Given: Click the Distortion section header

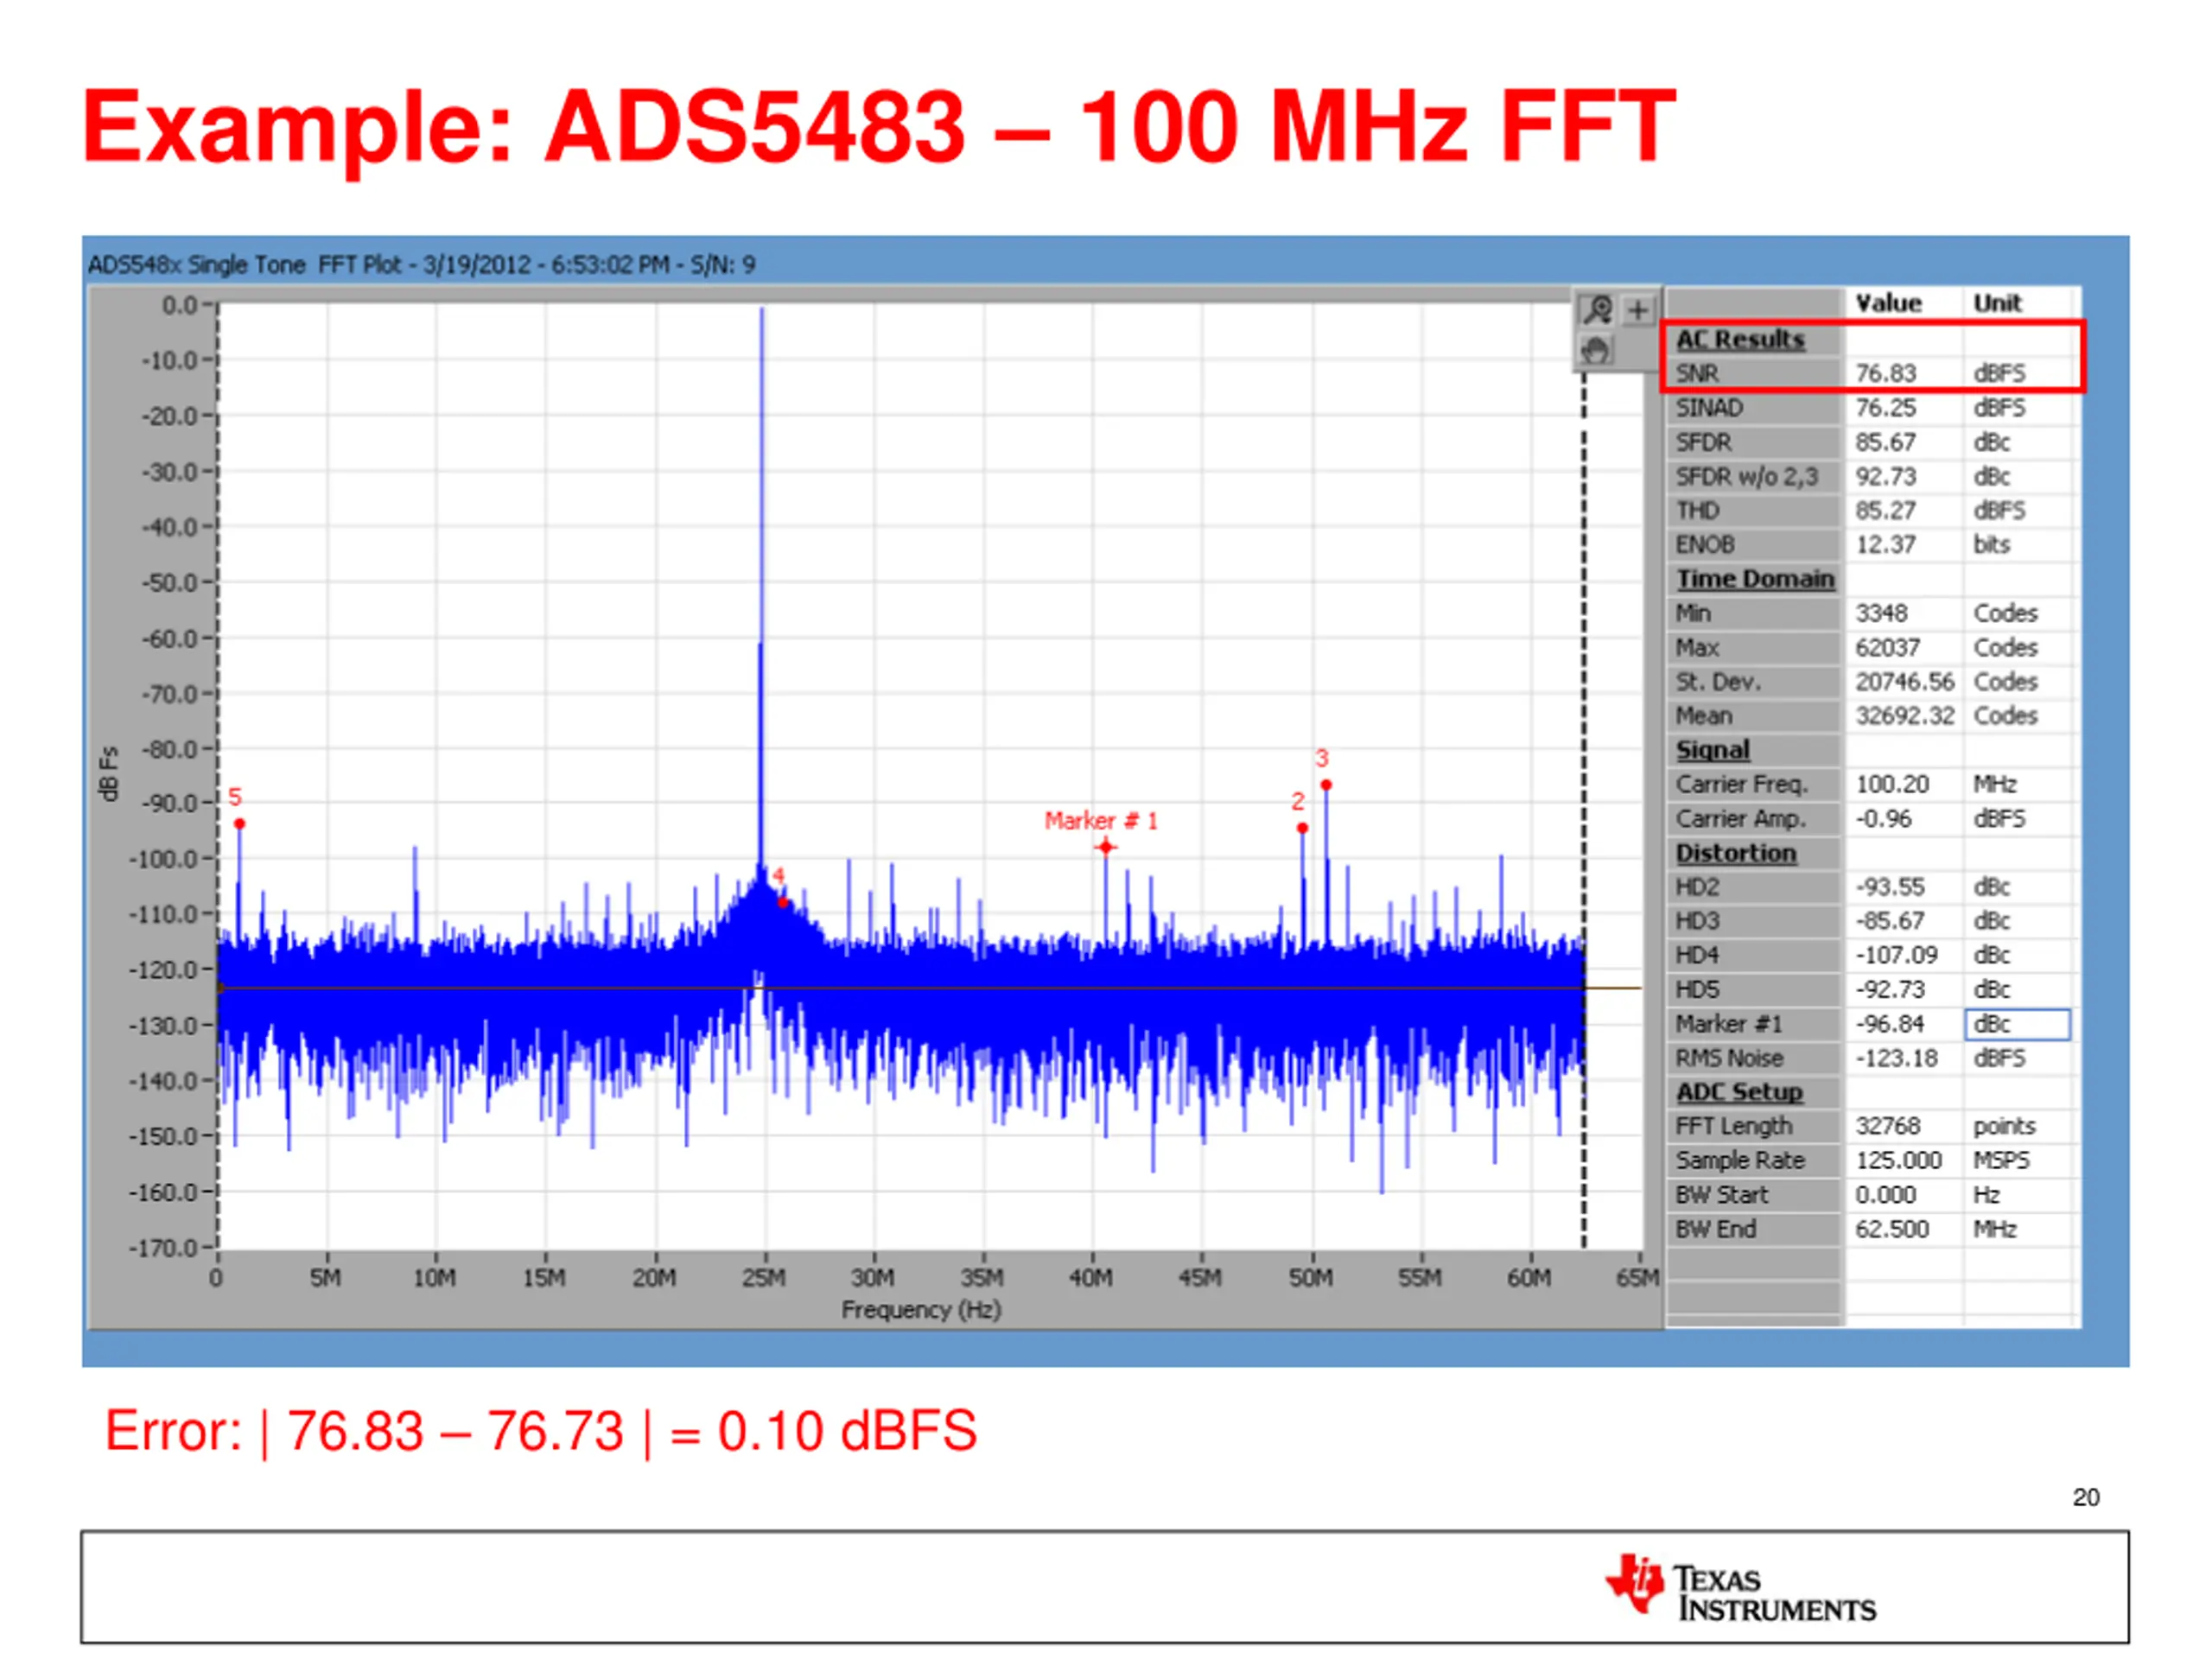Looking at the screenshot, I should pyautogui.click(x=1735, y=853).
